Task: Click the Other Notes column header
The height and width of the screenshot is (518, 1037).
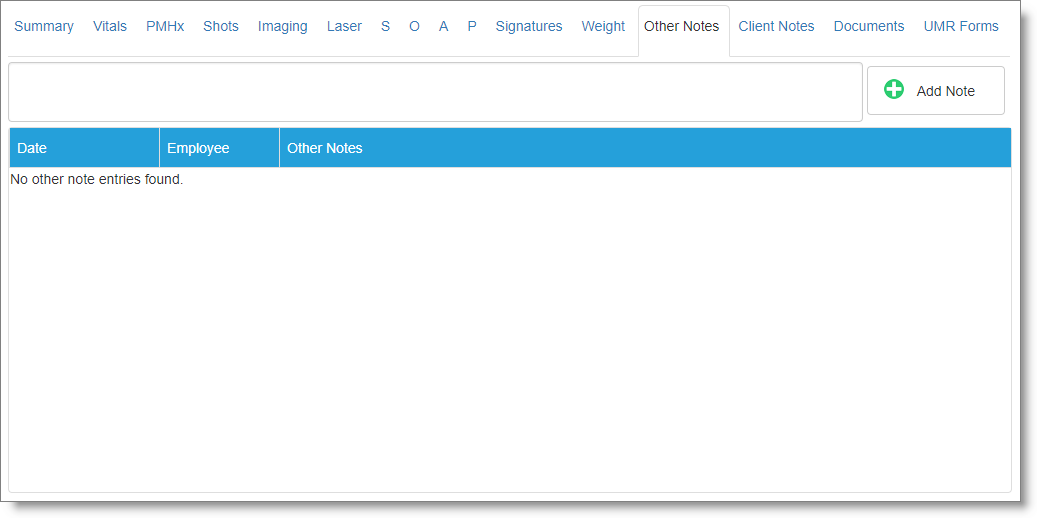Action: tap(645, 148)
